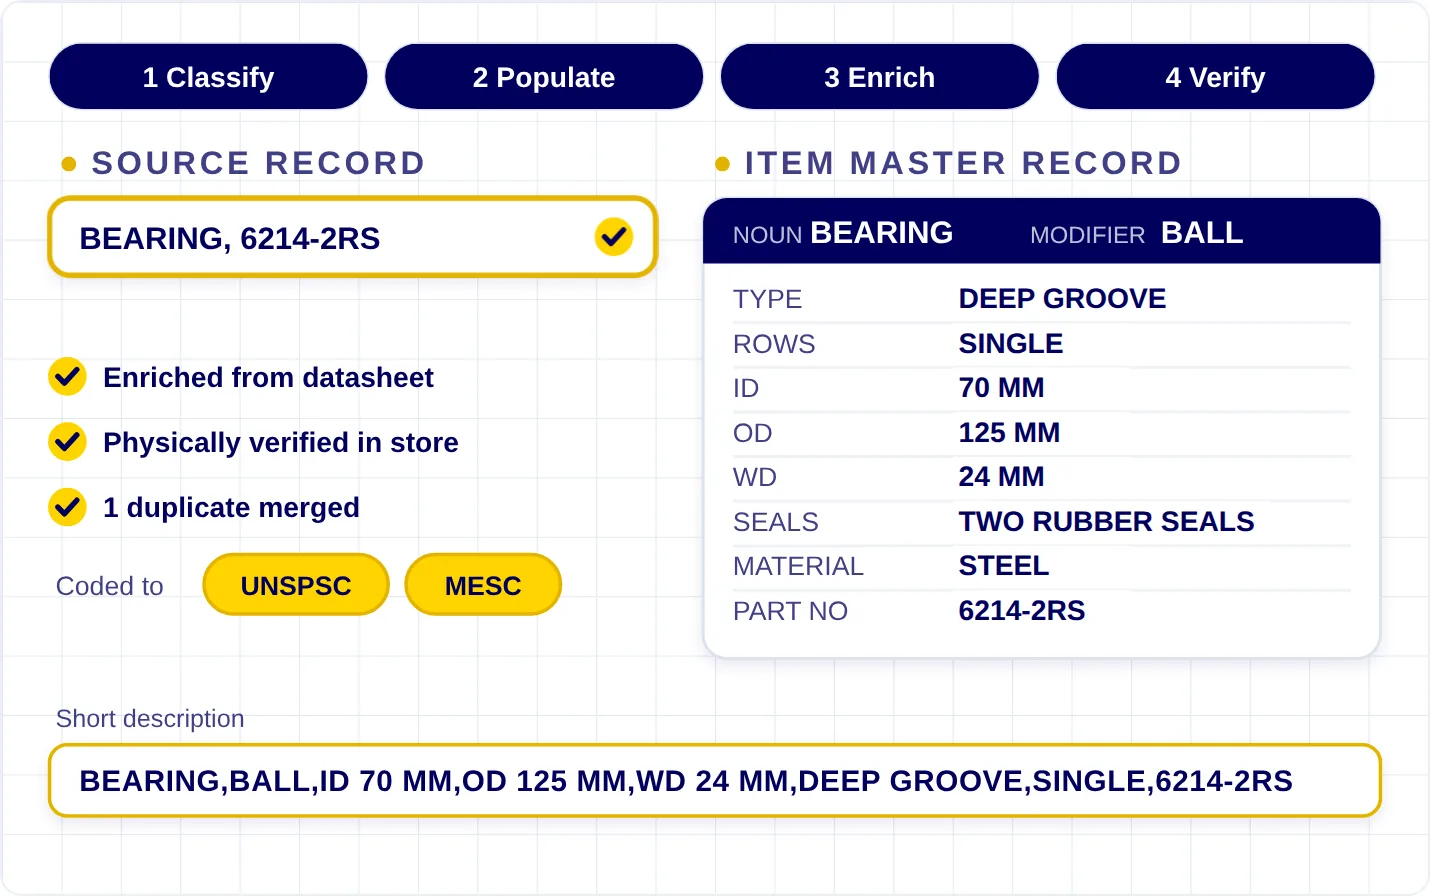Click the Short description label
This screenshot has width=1430, height=896.
(x=150, y=719)
